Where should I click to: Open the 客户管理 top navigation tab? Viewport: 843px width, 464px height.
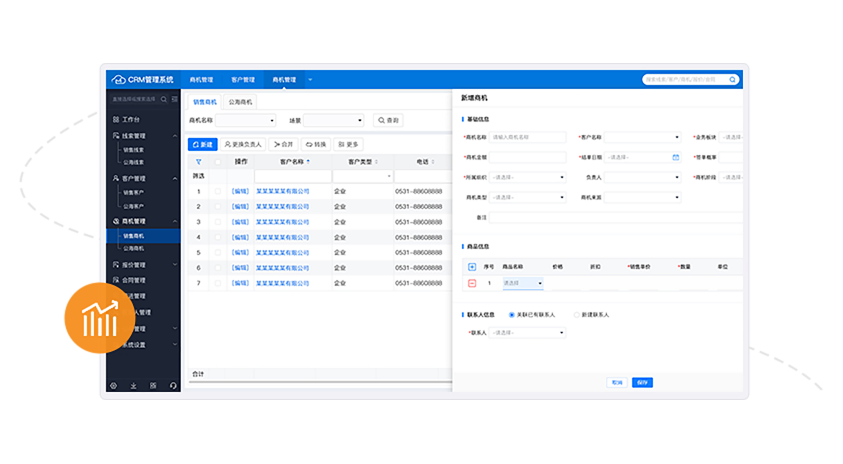click(243, 79)
